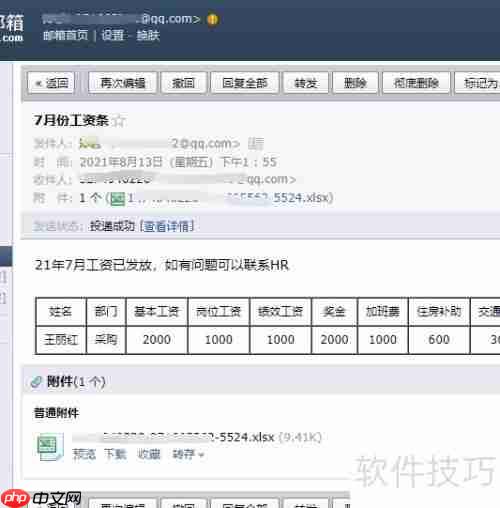Select the 住房补助 header cell
Viewport: 500px width, 508px height.
click(439, 312)
